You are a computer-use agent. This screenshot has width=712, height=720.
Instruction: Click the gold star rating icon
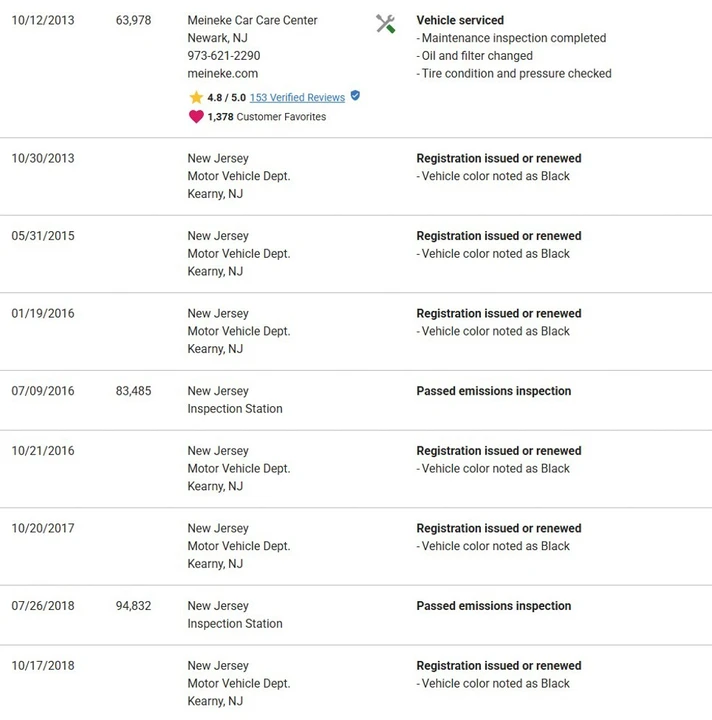point(196,97)
